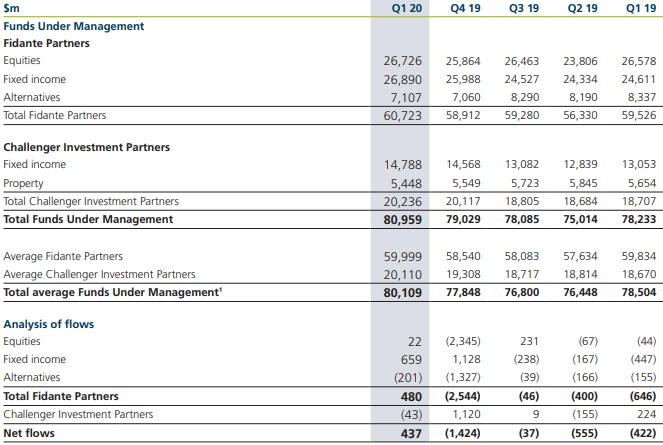663x445 pixels.
Task: Click Total Funds value 75,014
Action: tap(580, 220)
